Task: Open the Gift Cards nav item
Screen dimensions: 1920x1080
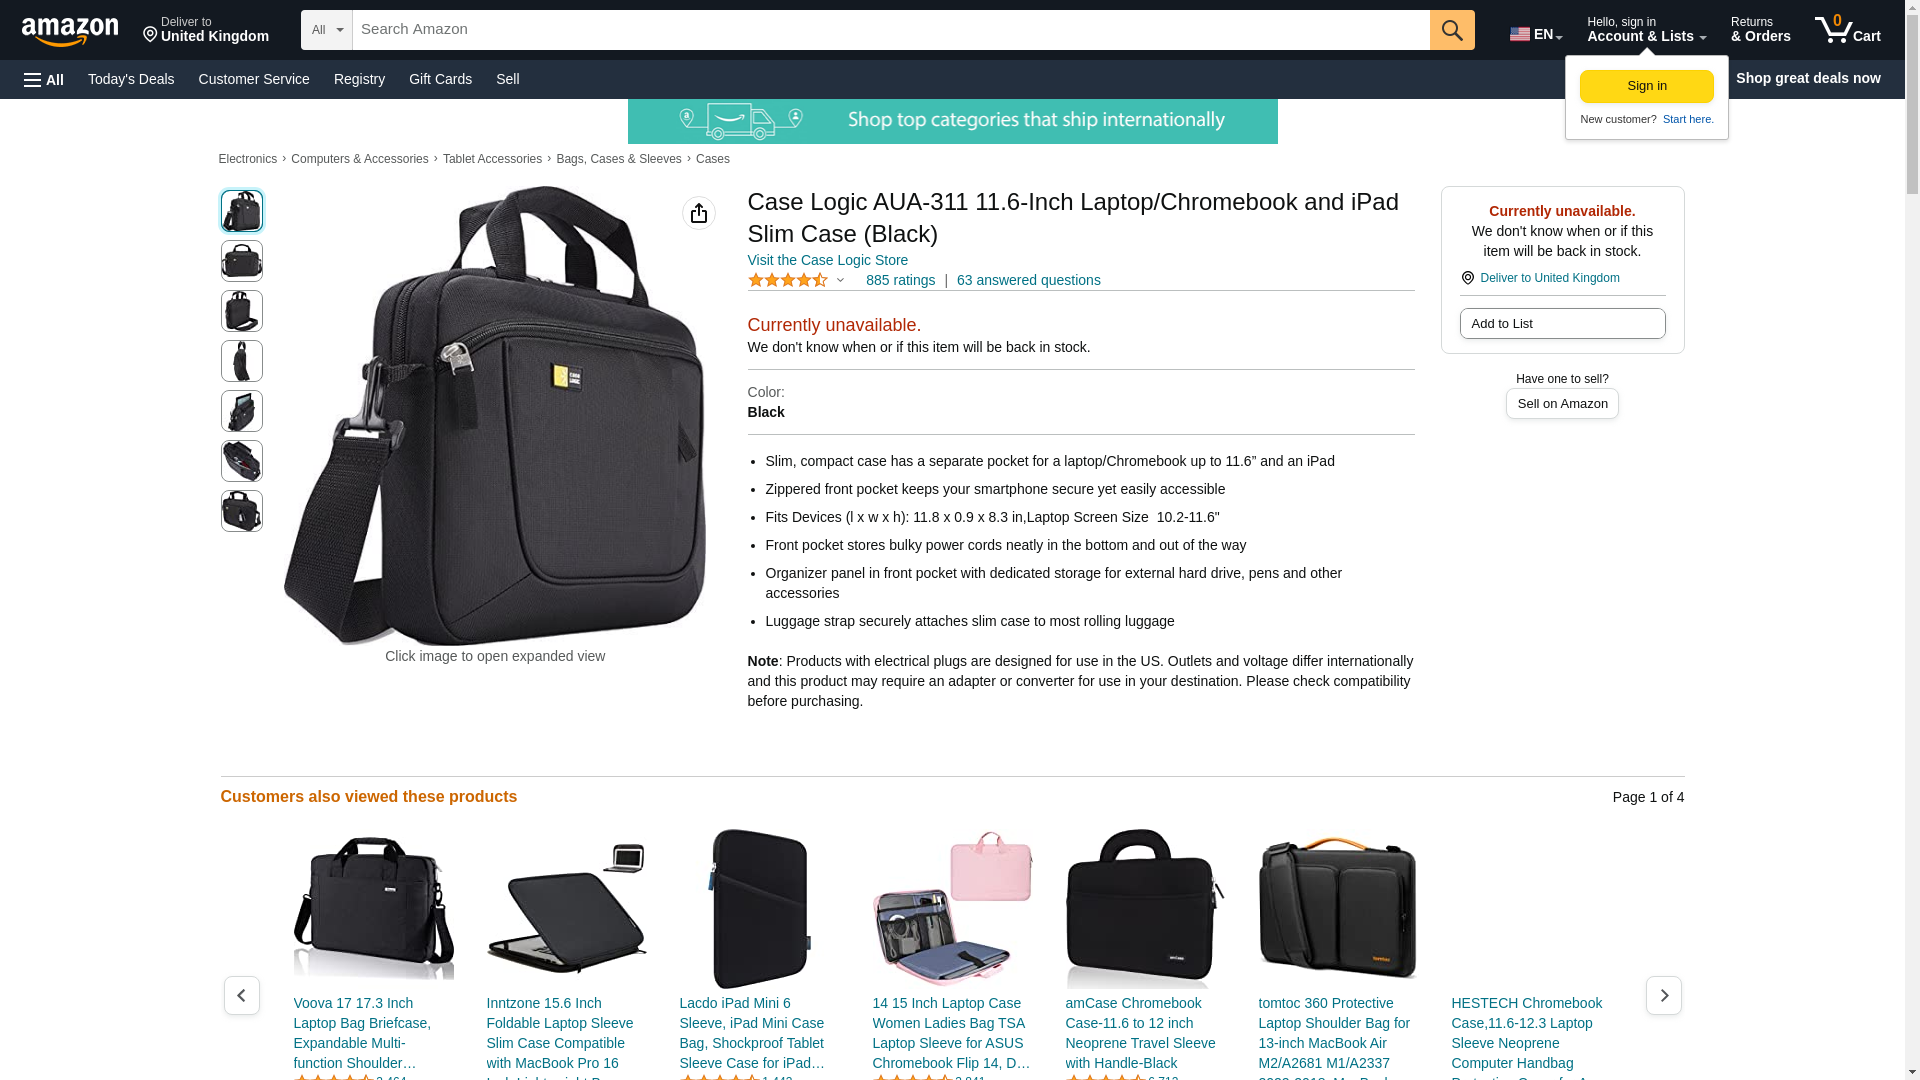Action: click(x=440, y=79)
